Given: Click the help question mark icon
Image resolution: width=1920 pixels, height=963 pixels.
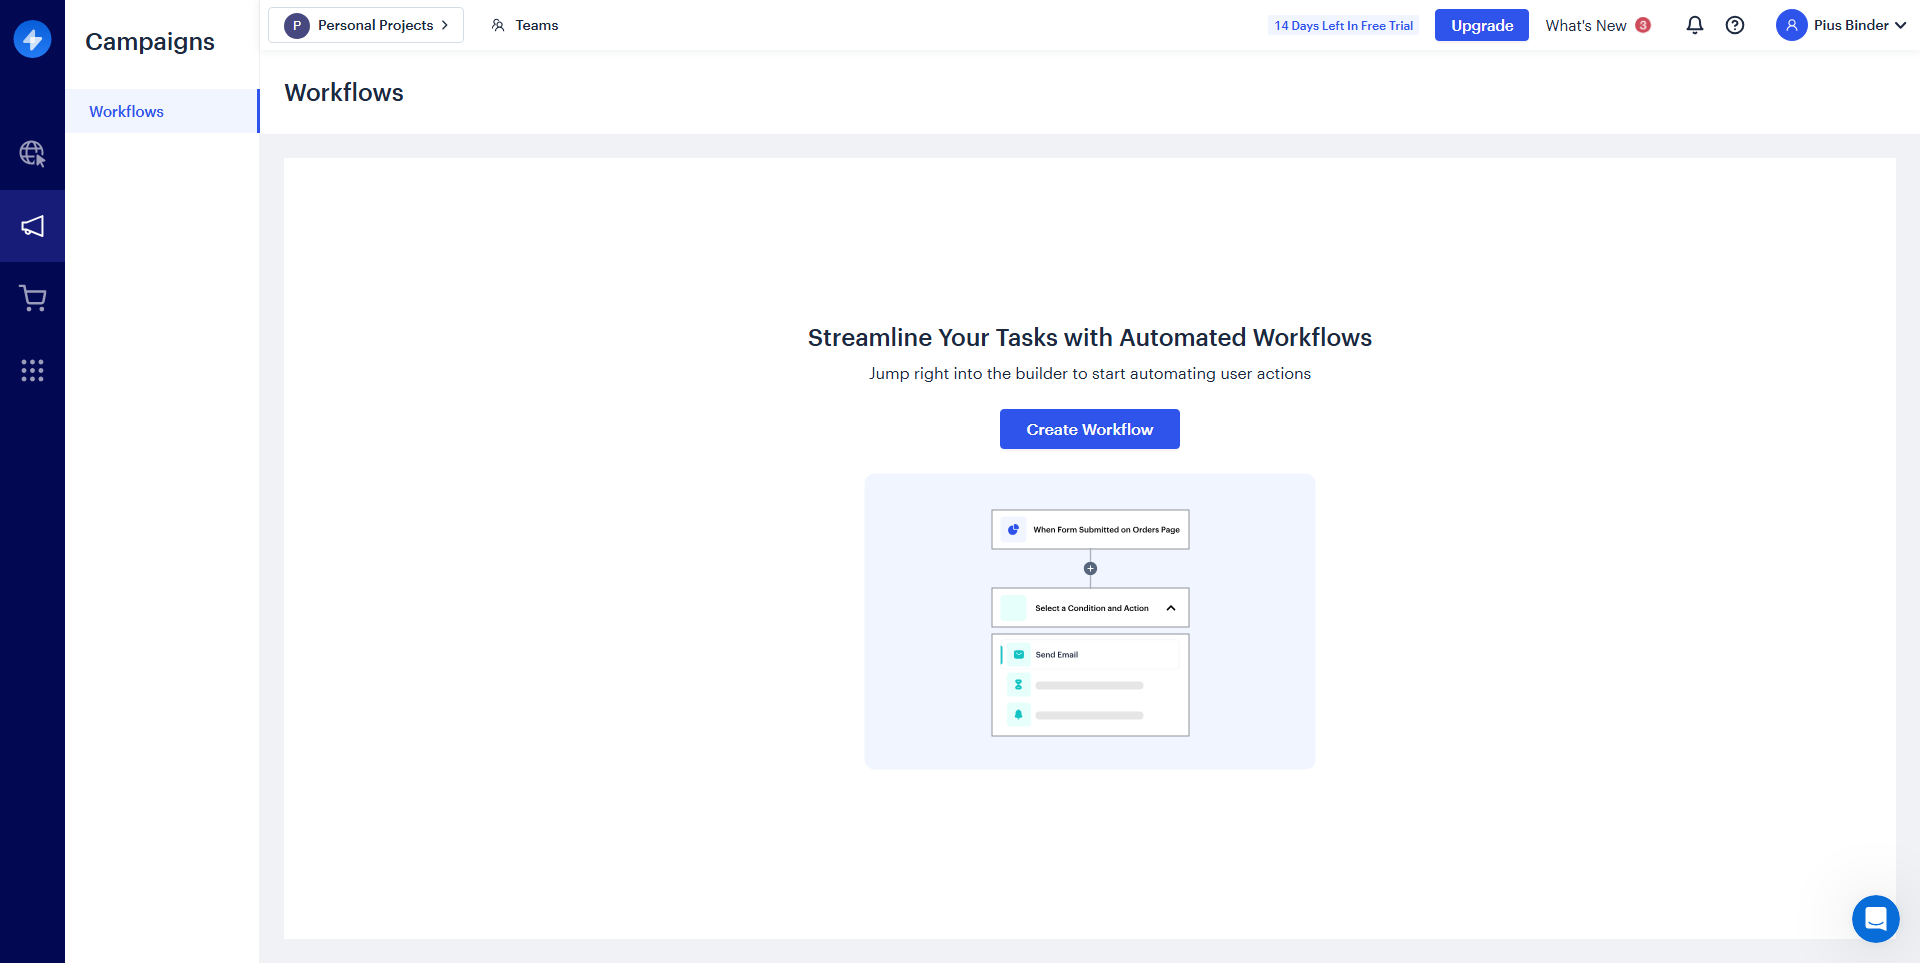Looking at the screenshot, I should [1735, 25].
